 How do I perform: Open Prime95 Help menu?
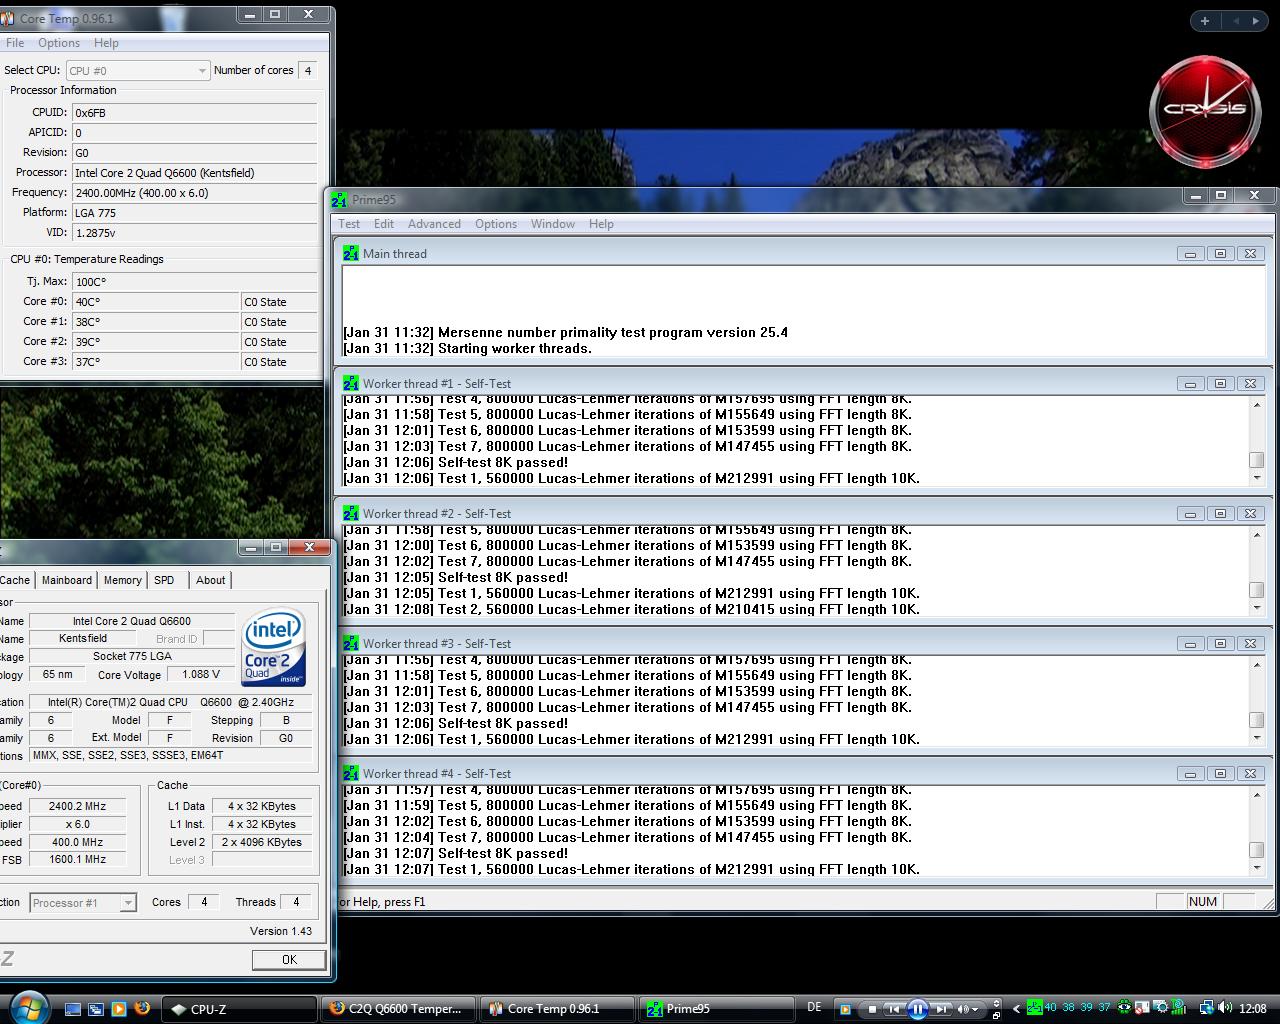tap(601, 224)
